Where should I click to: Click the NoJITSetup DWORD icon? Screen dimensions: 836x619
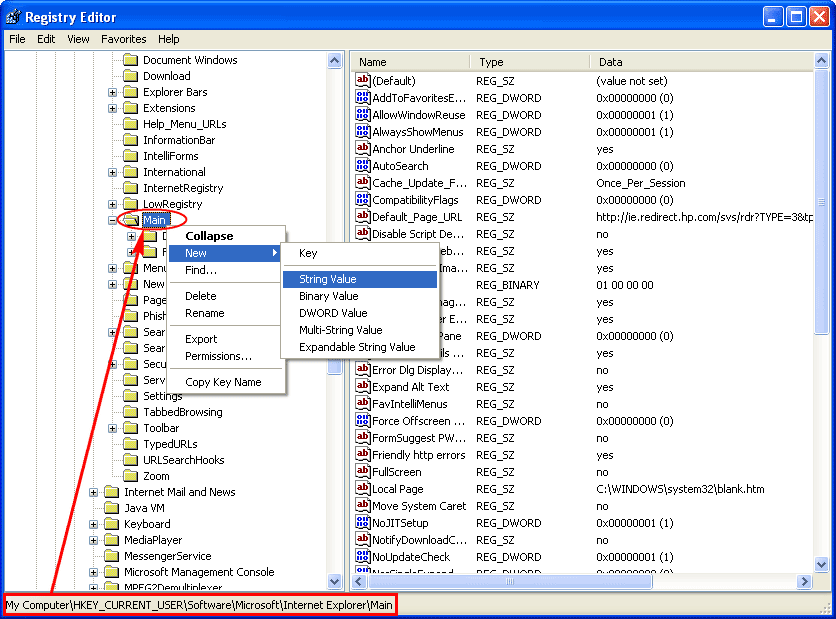pyautogui.click(x=363, y=522)
